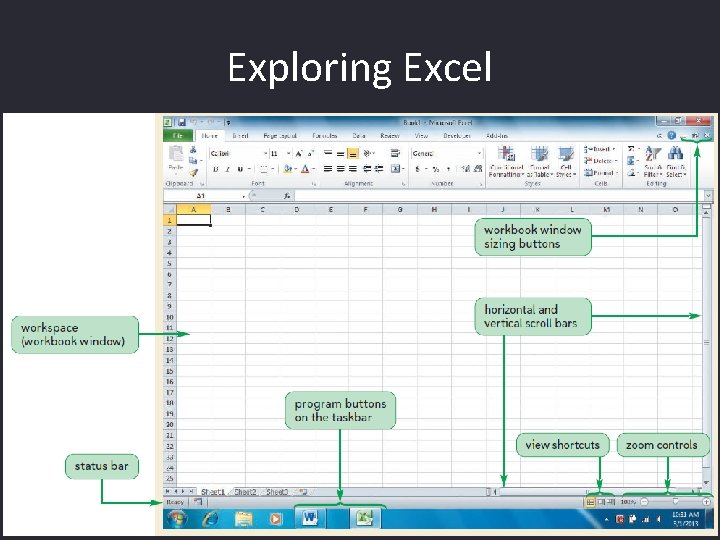Open the General number format dropdown

[x=479, y=153]
